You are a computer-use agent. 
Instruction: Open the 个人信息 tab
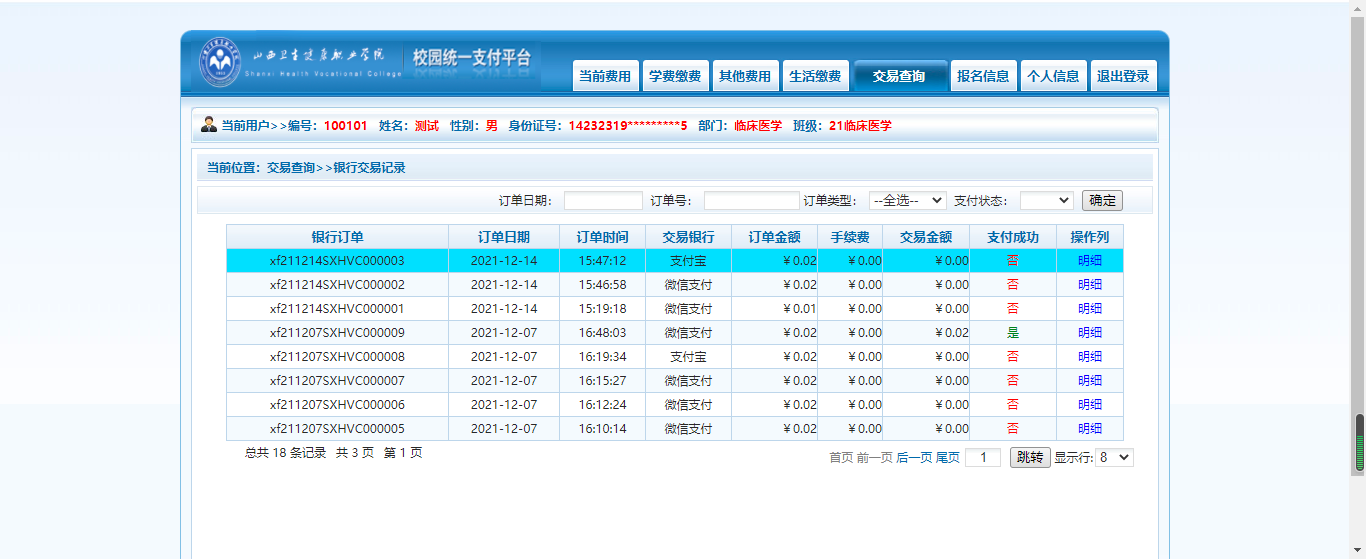(x=1053, y=76)
